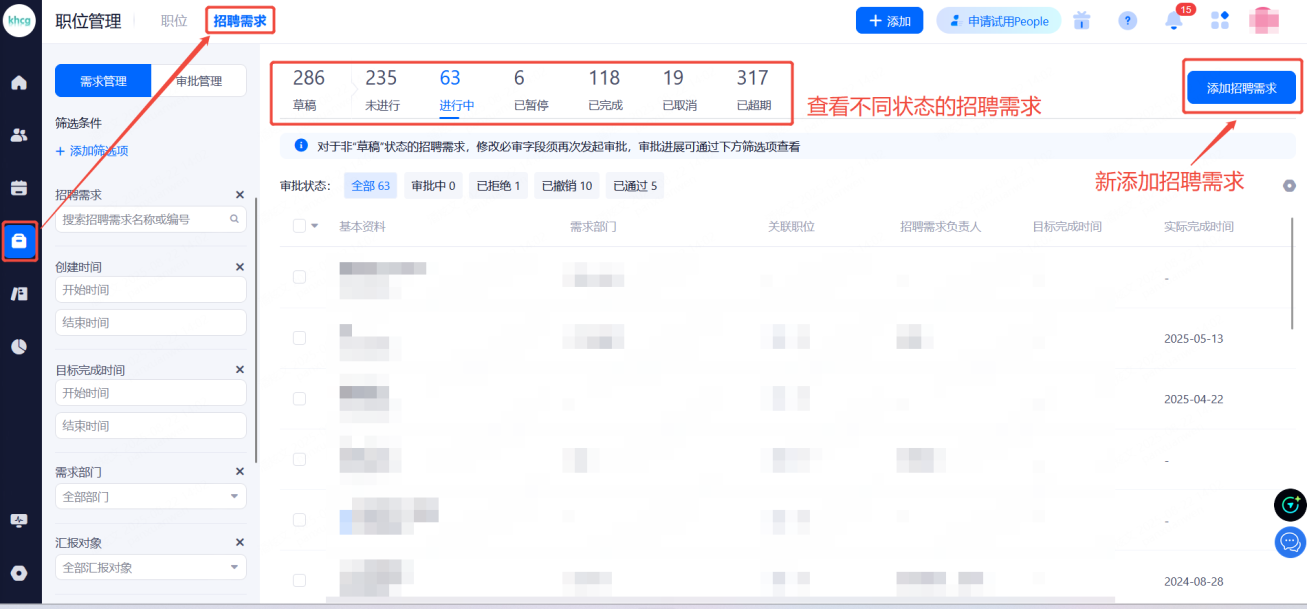
Task: Open the pie chart reports icon
Action: pyautogui.click(x=19, y=346)
